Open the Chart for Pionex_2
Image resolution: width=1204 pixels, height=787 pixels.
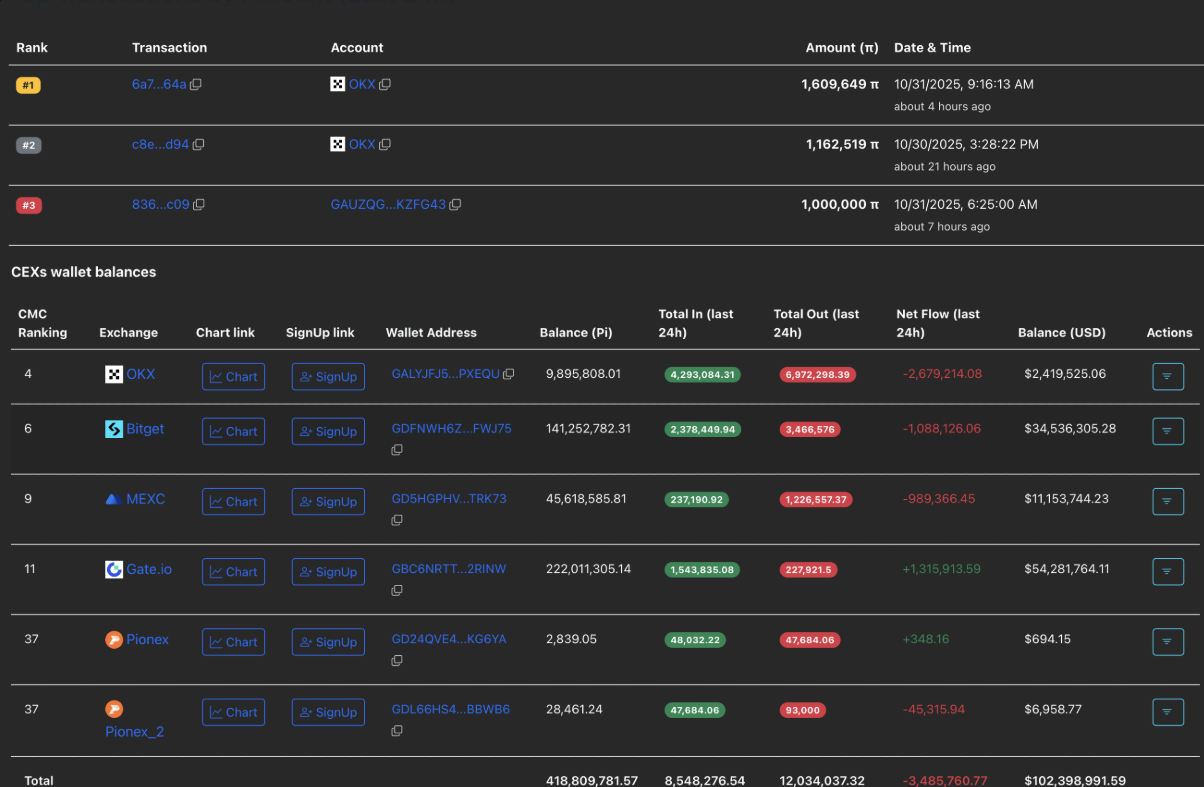(233, 712)
